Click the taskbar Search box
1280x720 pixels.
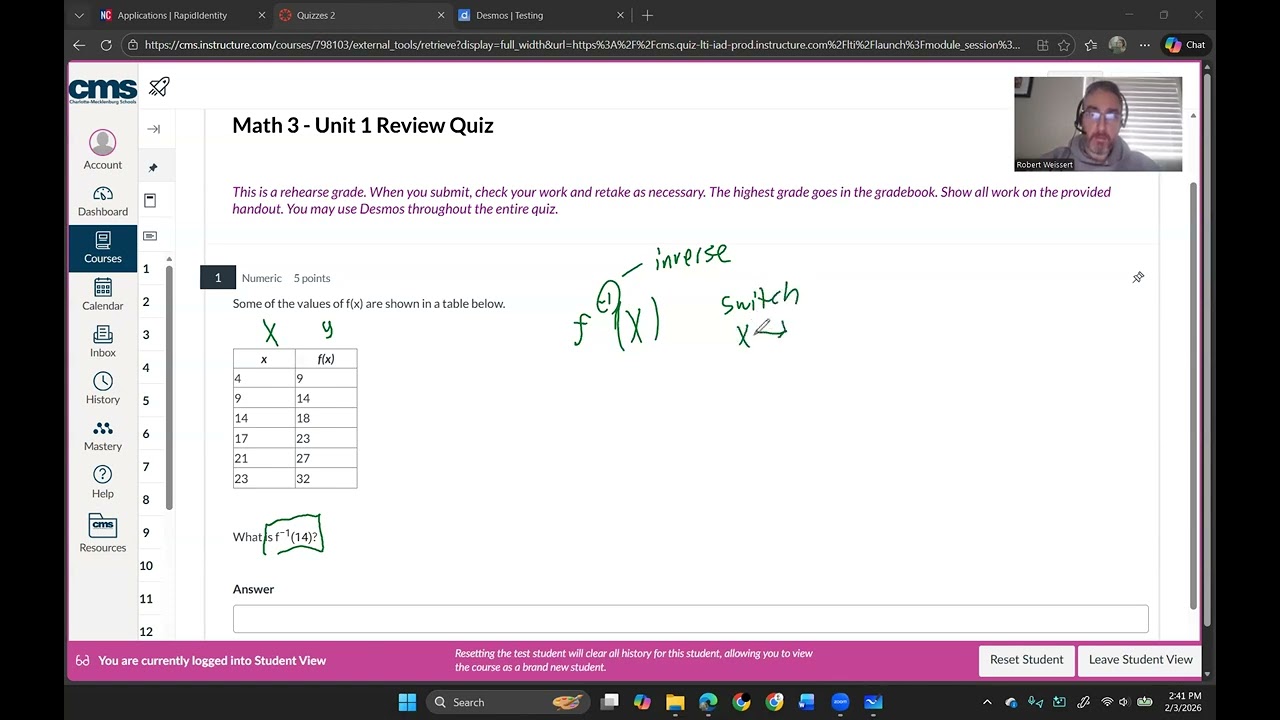pos(509,702)
